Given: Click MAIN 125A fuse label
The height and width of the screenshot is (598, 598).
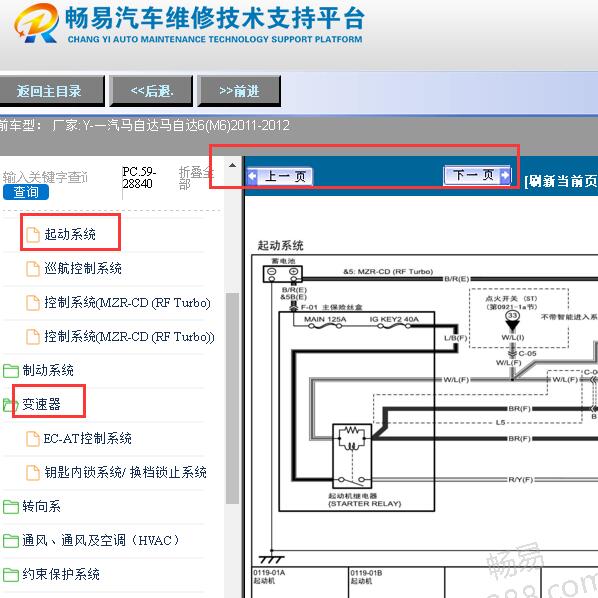Looking at the screenshot, I should [x=325, y=319].
